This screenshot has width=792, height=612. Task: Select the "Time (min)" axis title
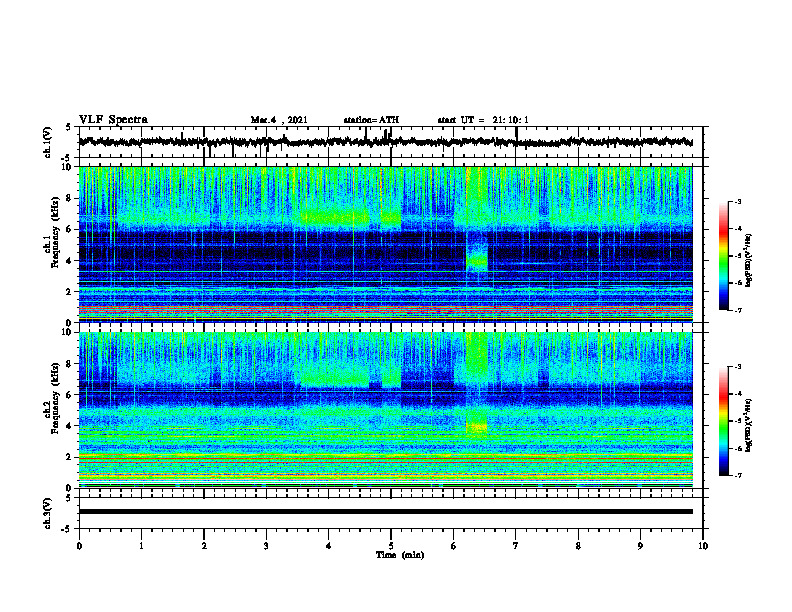(x=400, y=555)
